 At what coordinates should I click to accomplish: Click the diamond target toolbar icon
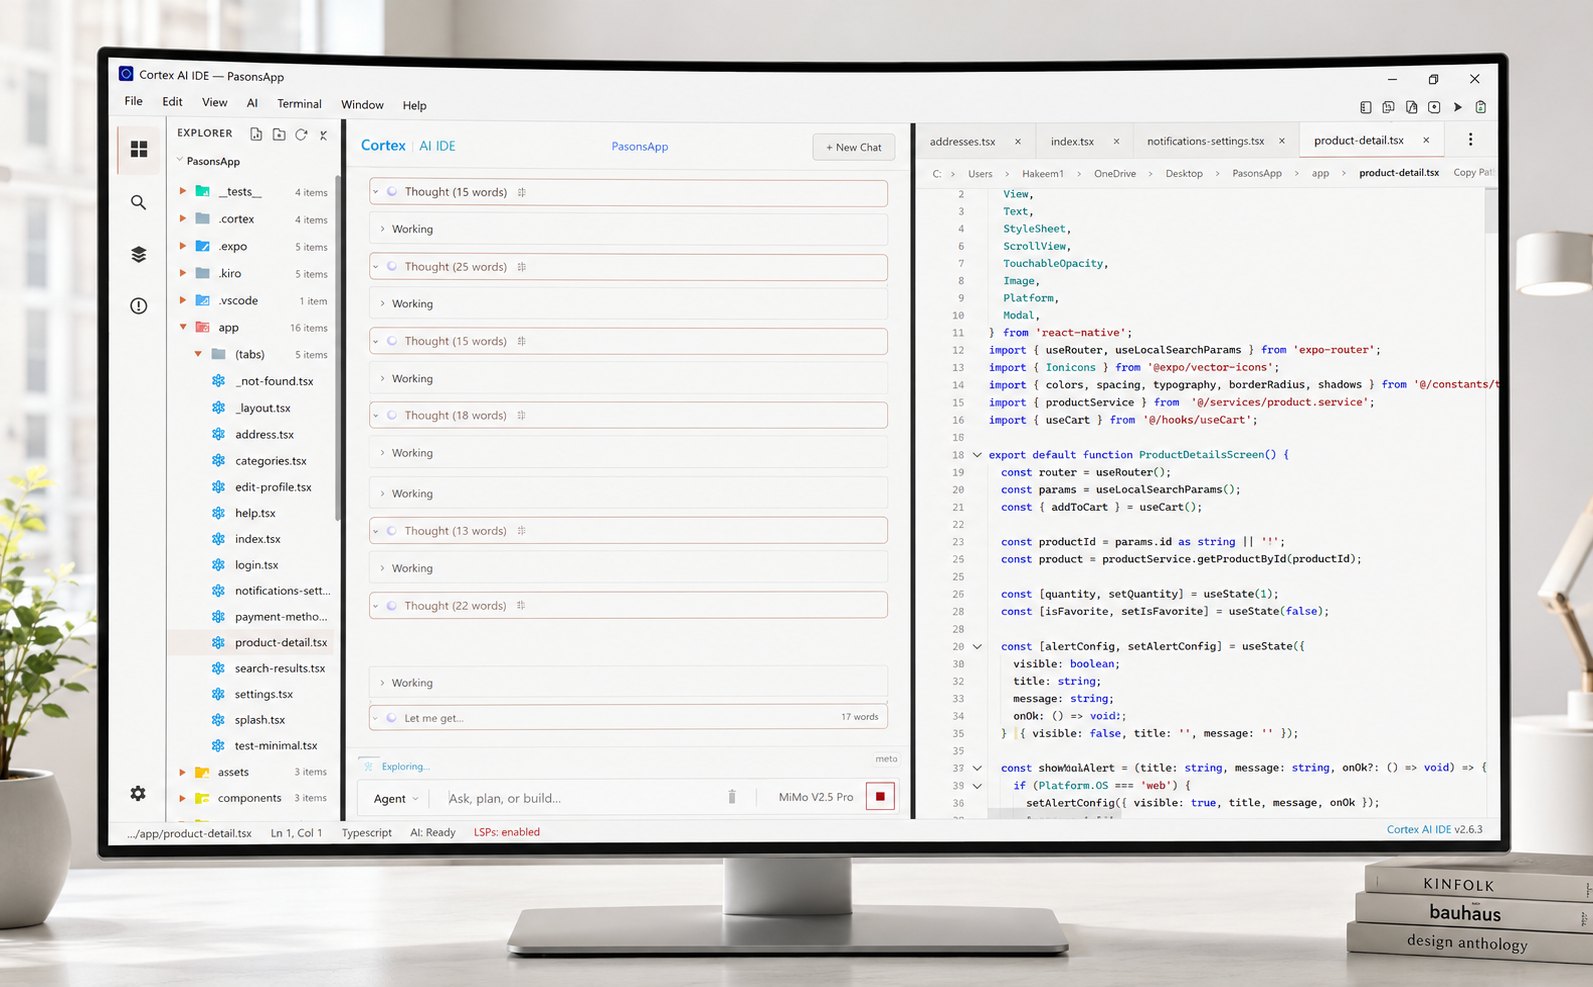(1434, 107)
